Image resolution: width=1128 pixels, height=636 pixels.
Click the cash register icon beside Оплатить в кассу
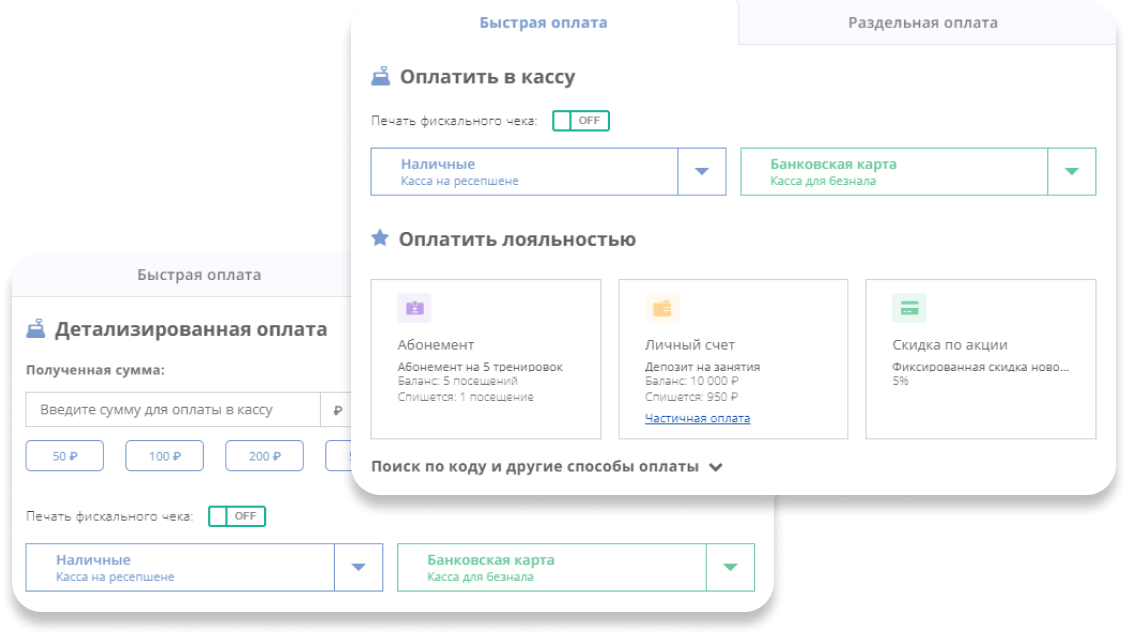[381, 76]
